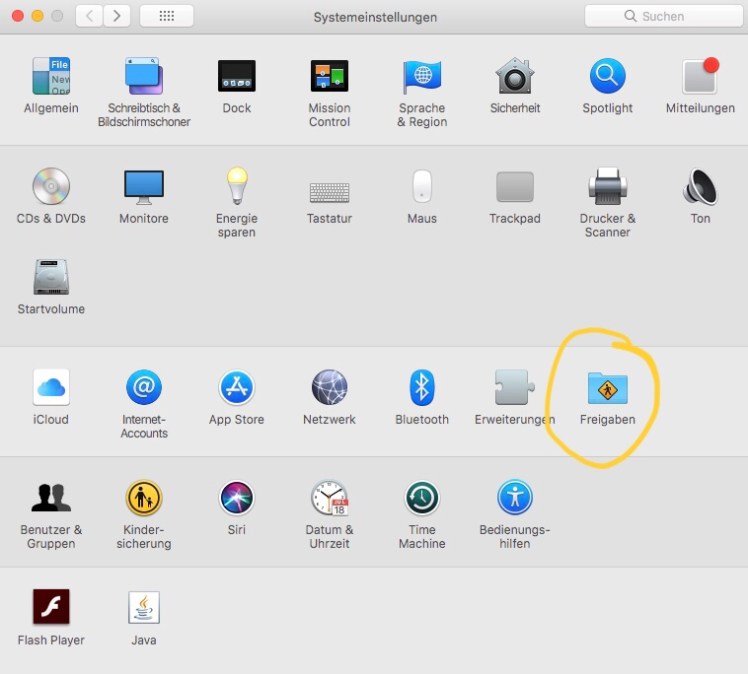748x674 pixels.
Task: Open Kindersicherung parental controls
Action: [x=144, y=498]
